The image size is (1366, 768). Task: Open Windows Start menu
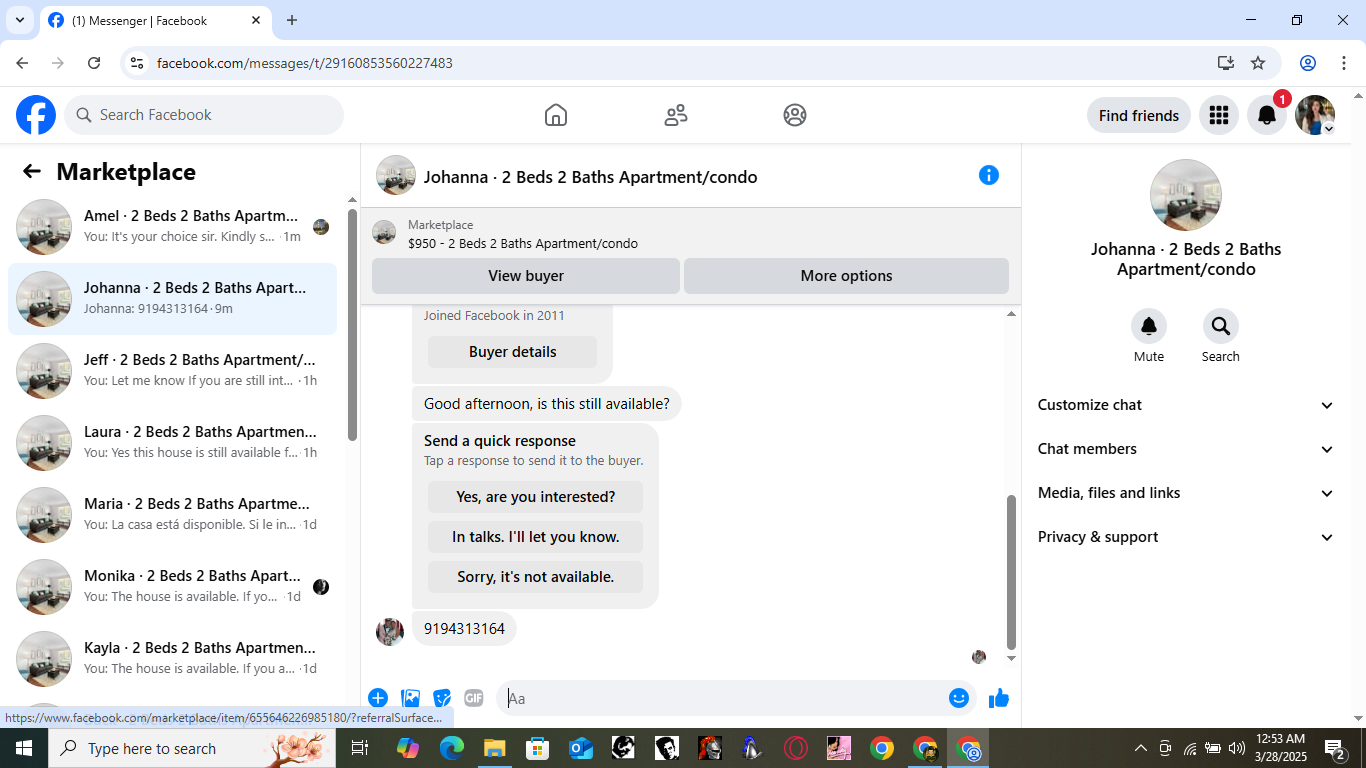(x=24, y=748)
